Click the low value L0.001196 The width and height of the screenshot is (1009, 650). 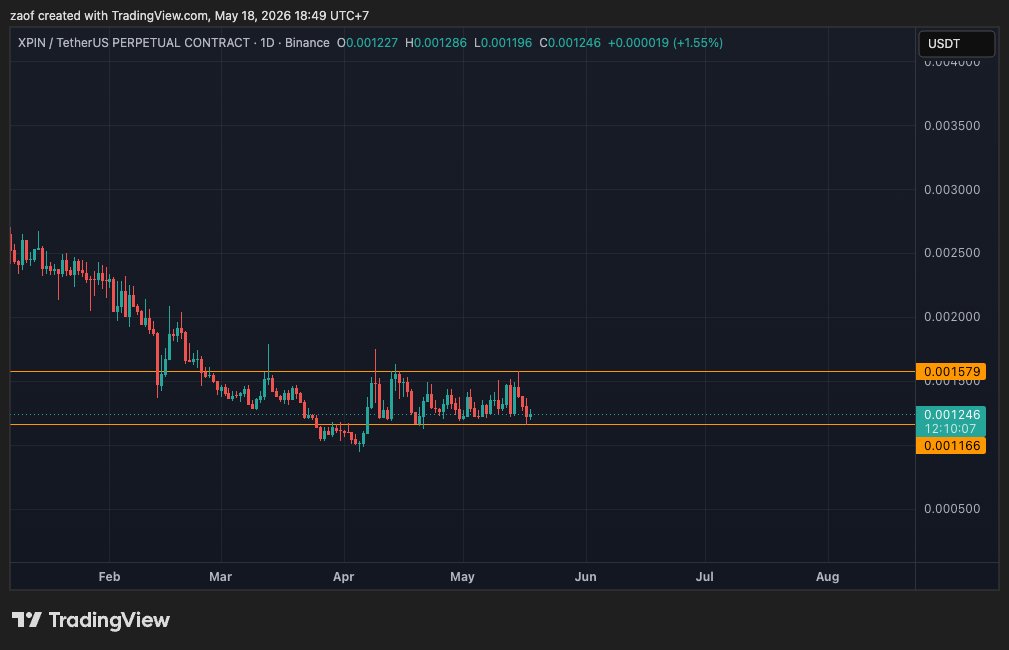[503, 43]
